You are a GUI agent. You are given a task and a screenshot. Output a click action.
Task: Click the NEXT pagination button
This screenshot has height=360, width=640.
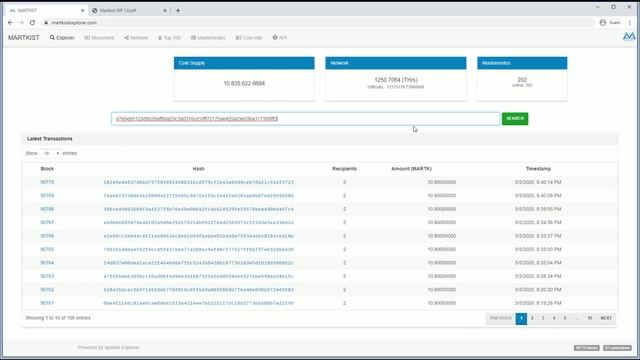click(606, 318)
